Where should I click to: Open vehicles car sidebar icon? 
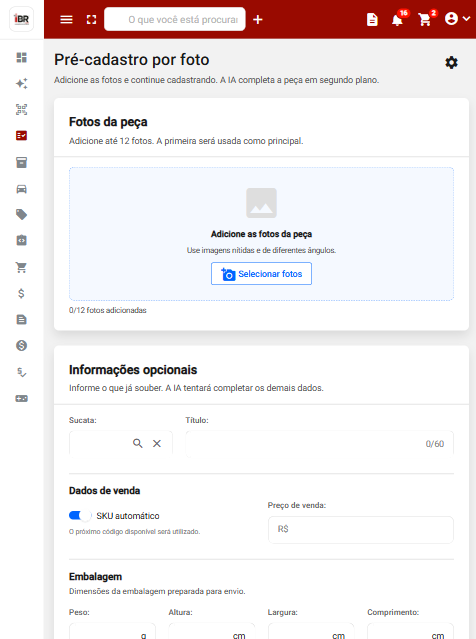click(x=22, y=189)
